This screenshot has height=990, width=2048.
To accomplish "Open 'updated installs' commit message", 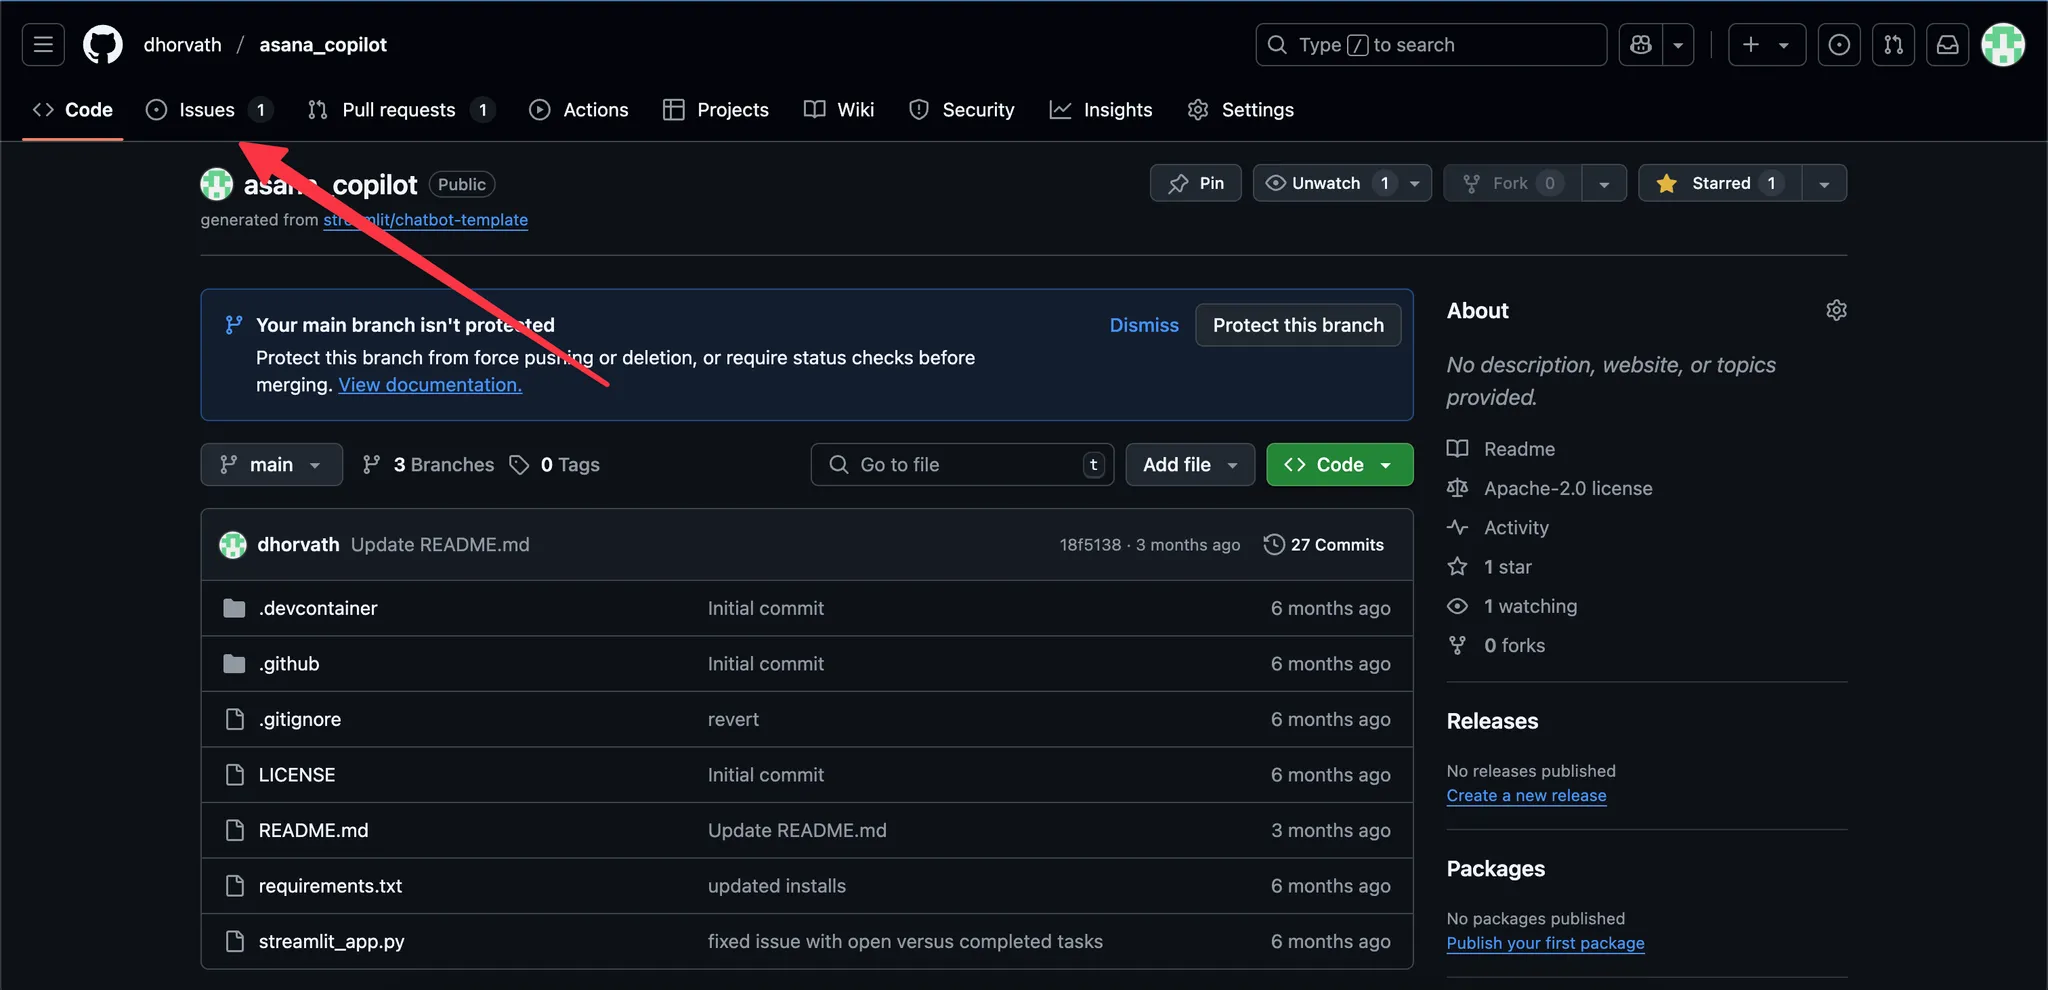I will pyautogui.click(x=777, y=886).
